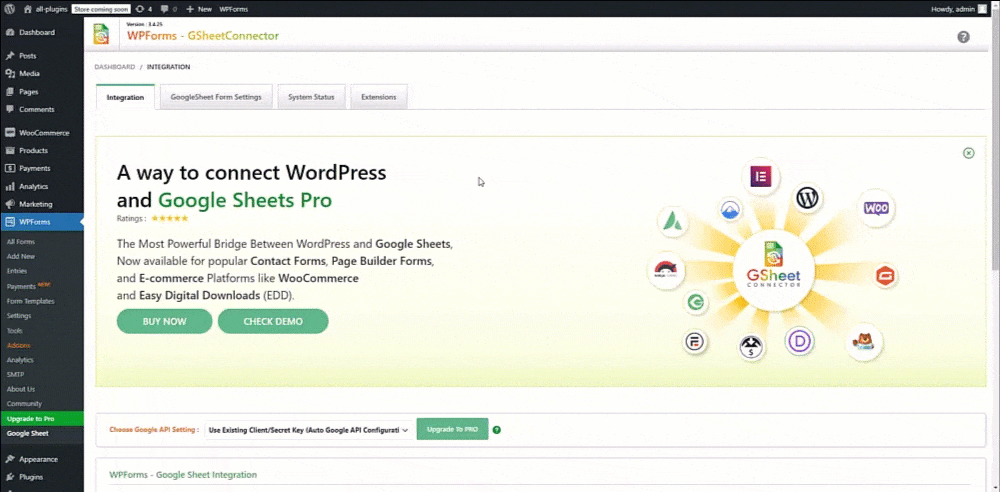Click the Comments icon in sidebar
The height and width of the screenshot is (492, 1000).
(10, 109)
